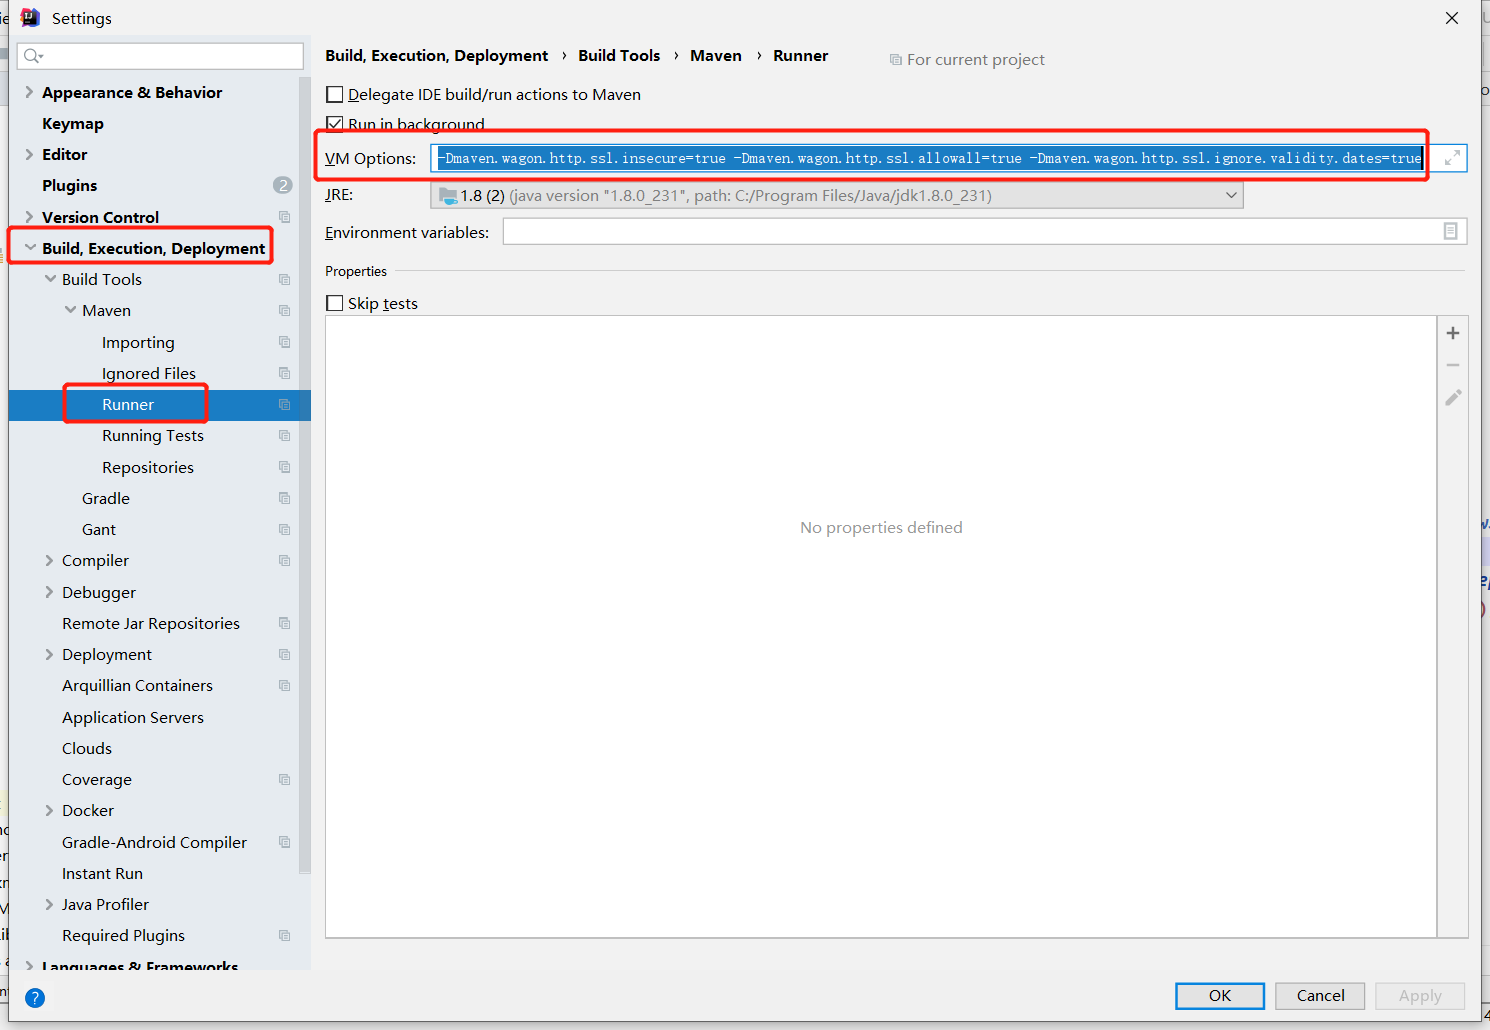Collapse the Build, Execution, Deployment section
The image size is (1490, 1030).
point(29,245)
